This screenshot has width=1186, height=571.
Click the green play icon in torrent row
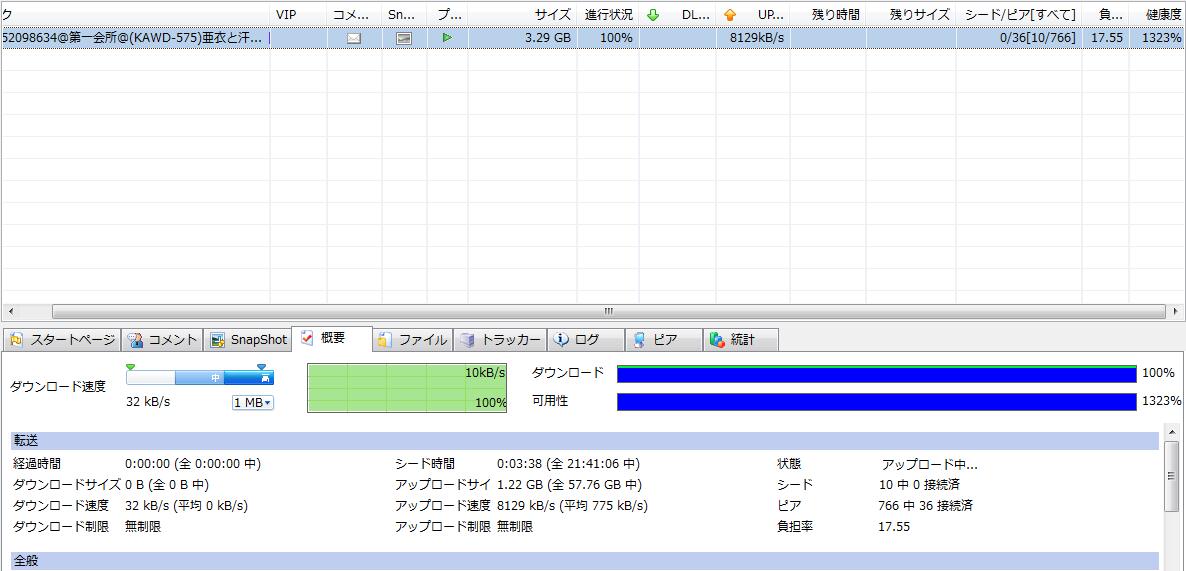pos(447,38)
